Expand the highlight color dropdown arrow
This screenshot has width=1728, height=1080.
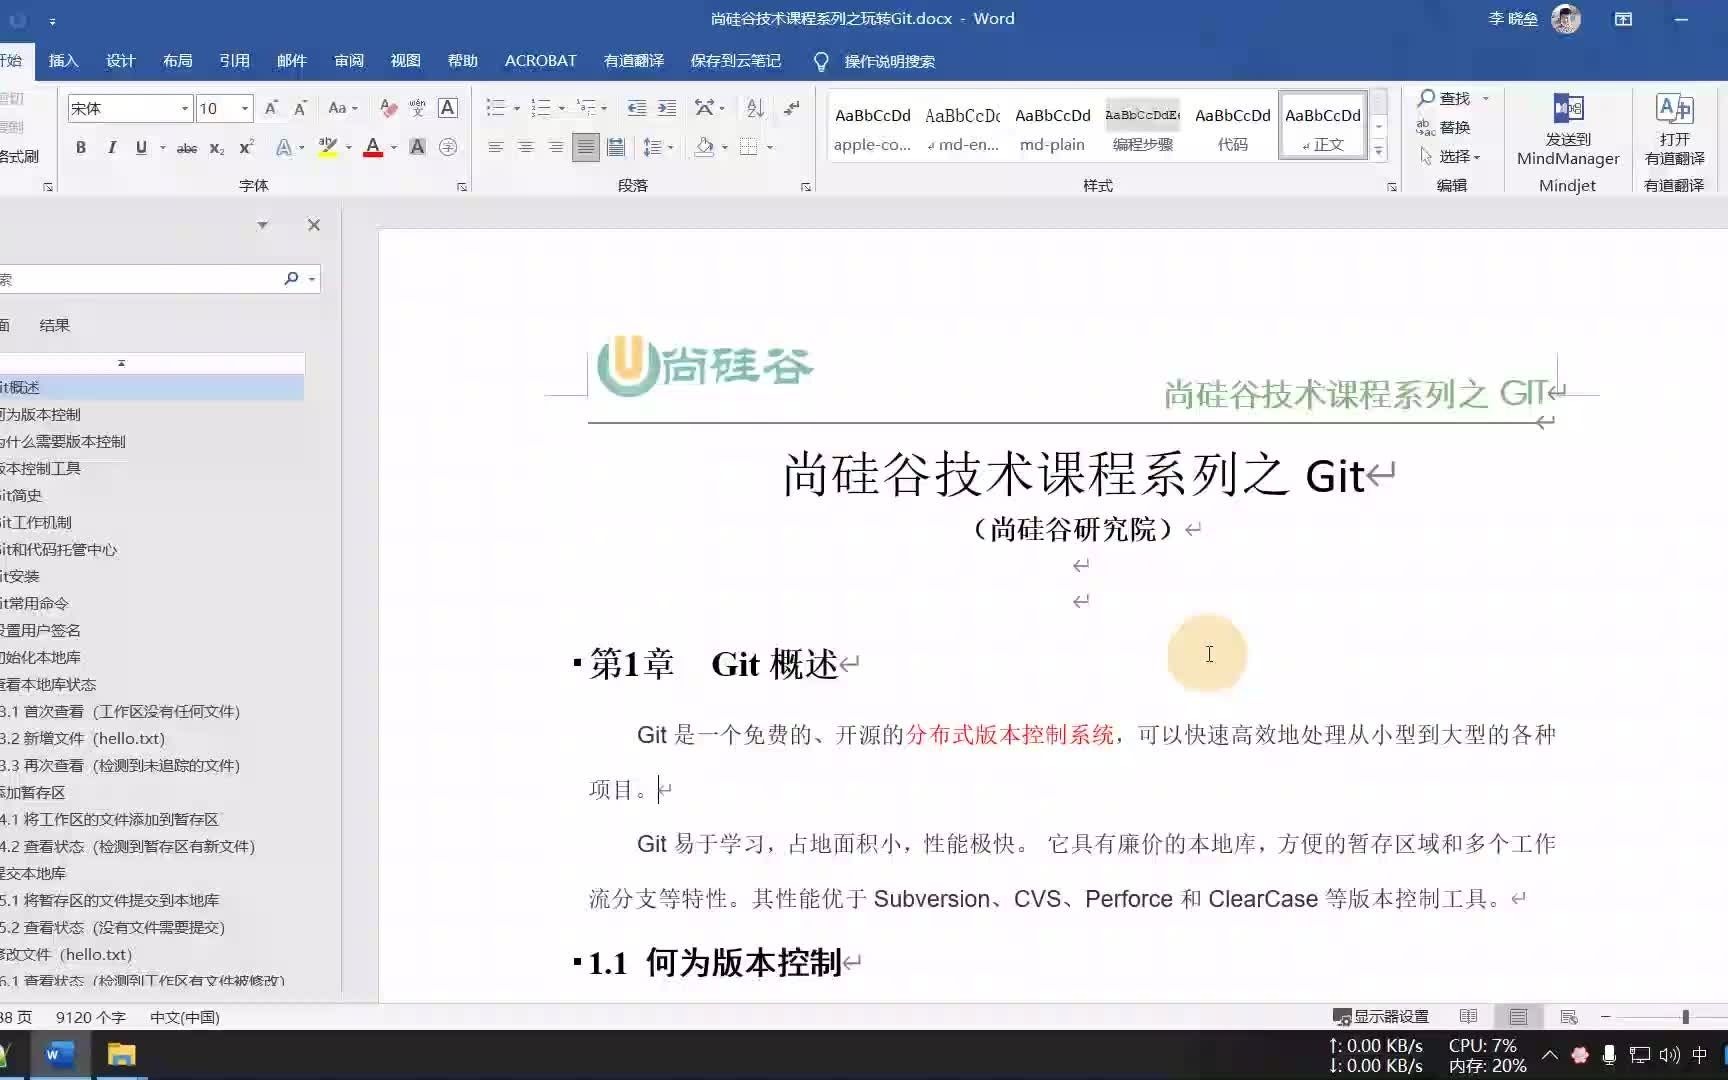pos(348,148)
